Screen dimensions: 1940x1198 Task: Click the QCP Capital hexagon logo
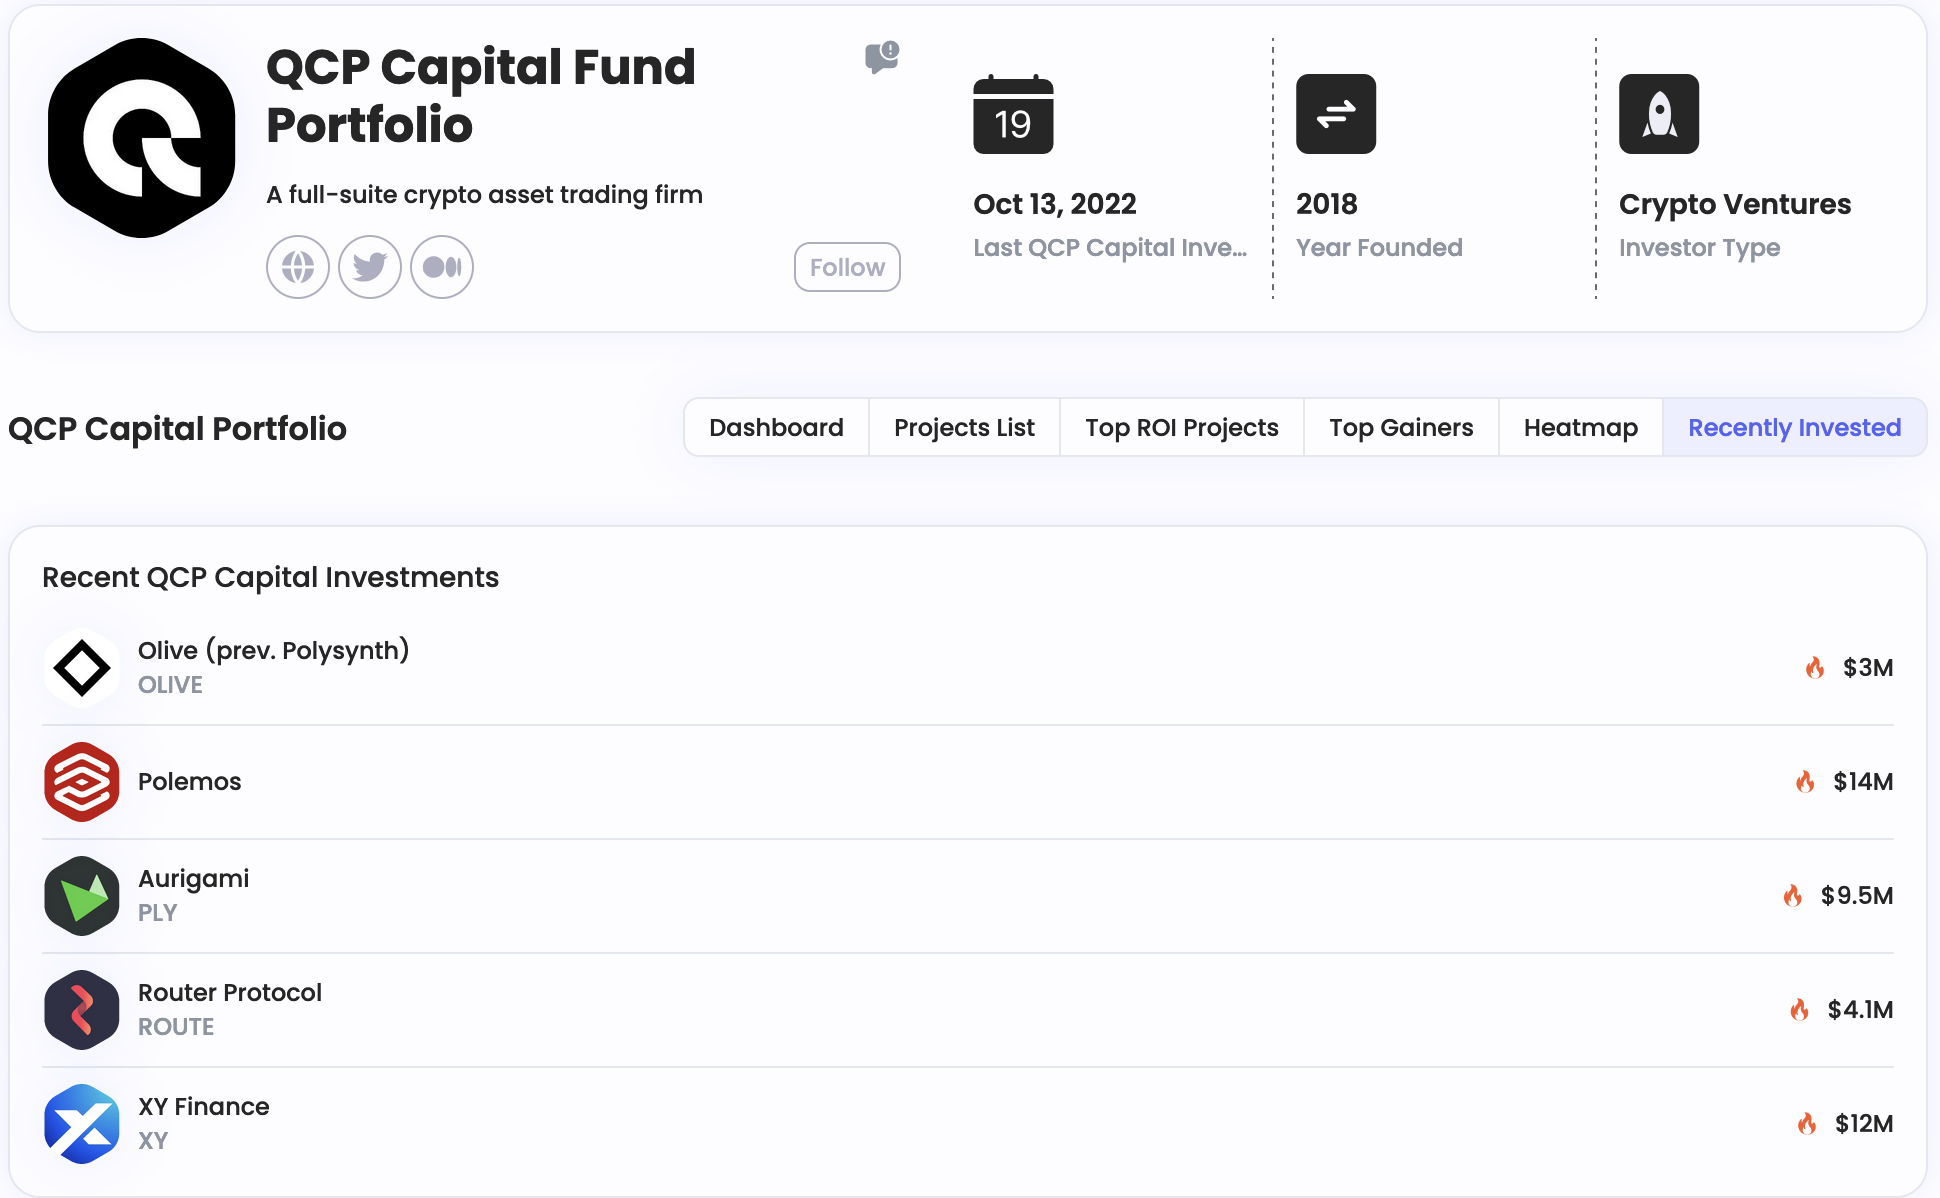click(142, 138)
